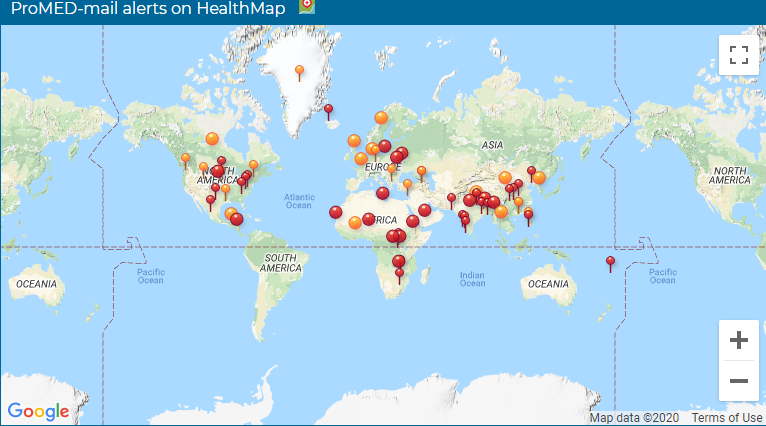Select the red marker on Africa's west coast
Screen dimensions: 766x426
(335, 212)
